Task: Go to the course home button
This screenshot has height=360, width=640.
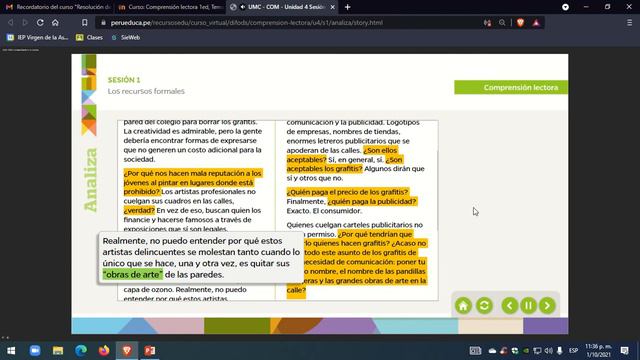Action: 463,305
